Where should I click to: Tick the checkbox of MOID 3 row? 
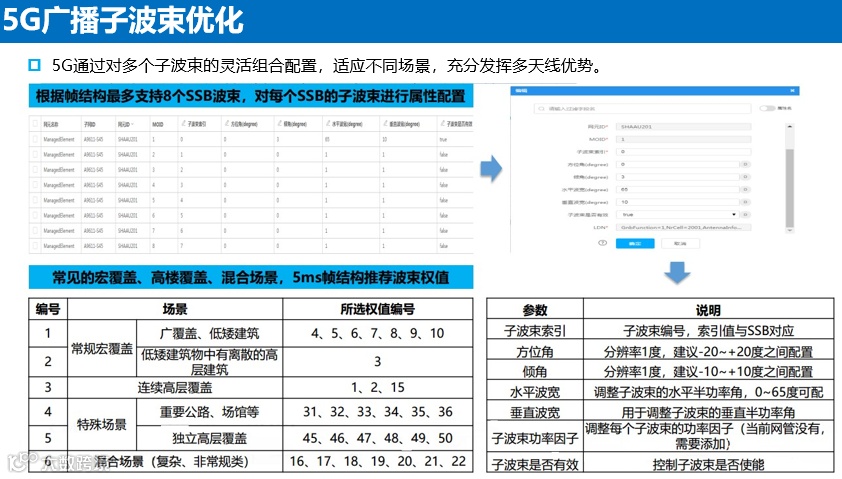coord(35,170)
